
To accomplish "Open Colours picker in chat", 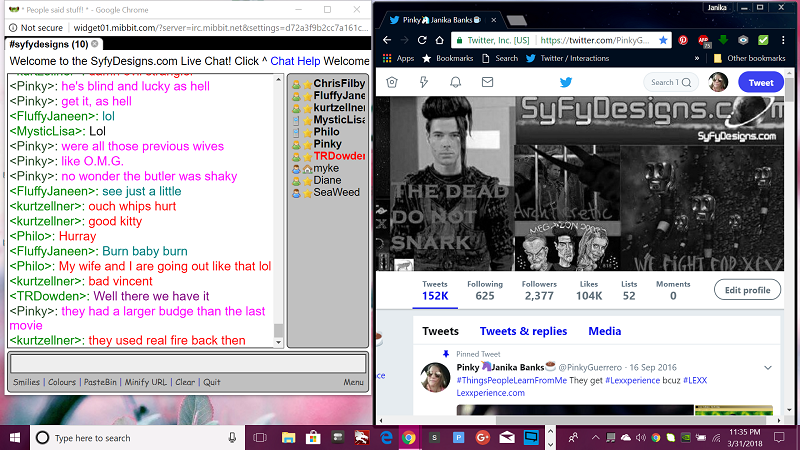I will click(x=62, y=382).
